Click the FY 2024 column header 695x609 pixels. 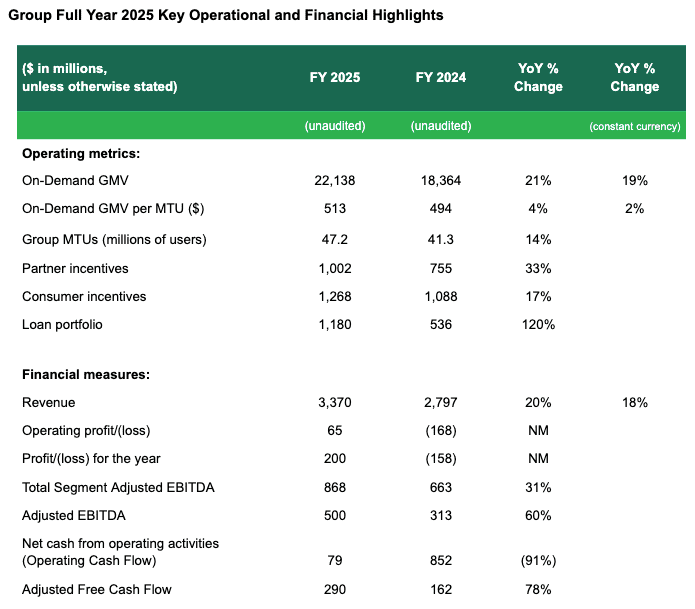(x=440, y=78)
